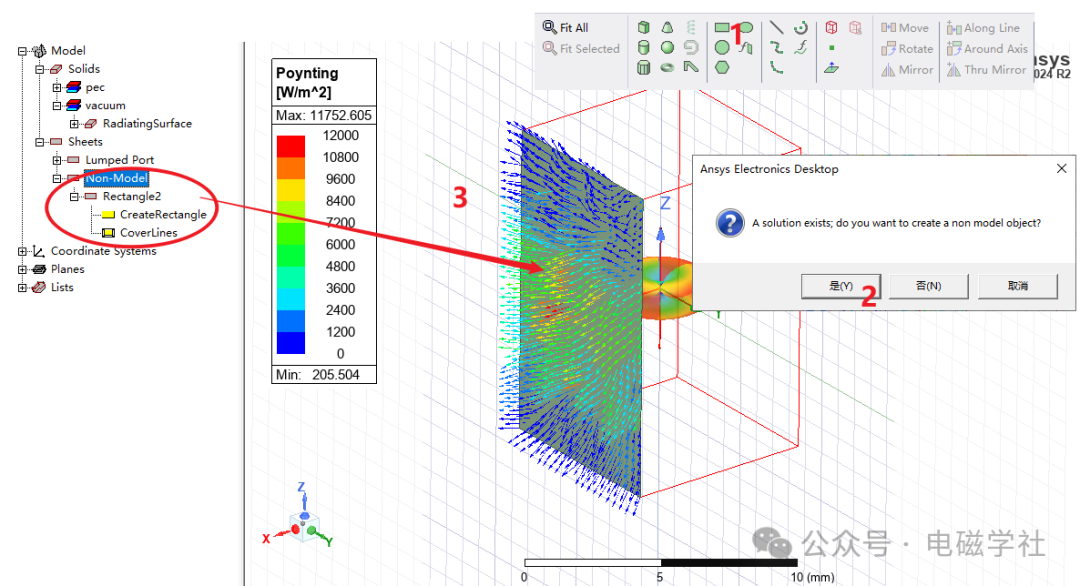Click the blue 0 legend color
This screenshot has height=586, width=1080.
click(291, 343)
